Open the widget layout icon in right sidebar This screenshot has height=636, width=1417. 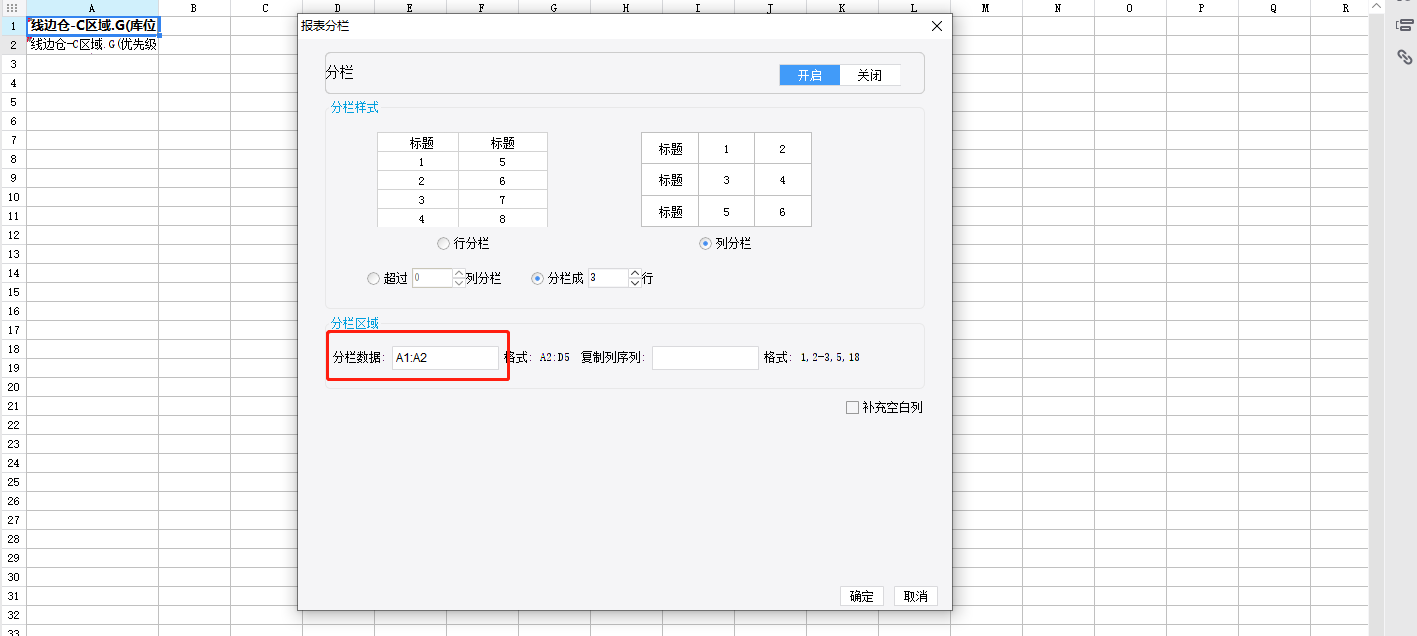pyautogui.click(x=1405, y=25)
